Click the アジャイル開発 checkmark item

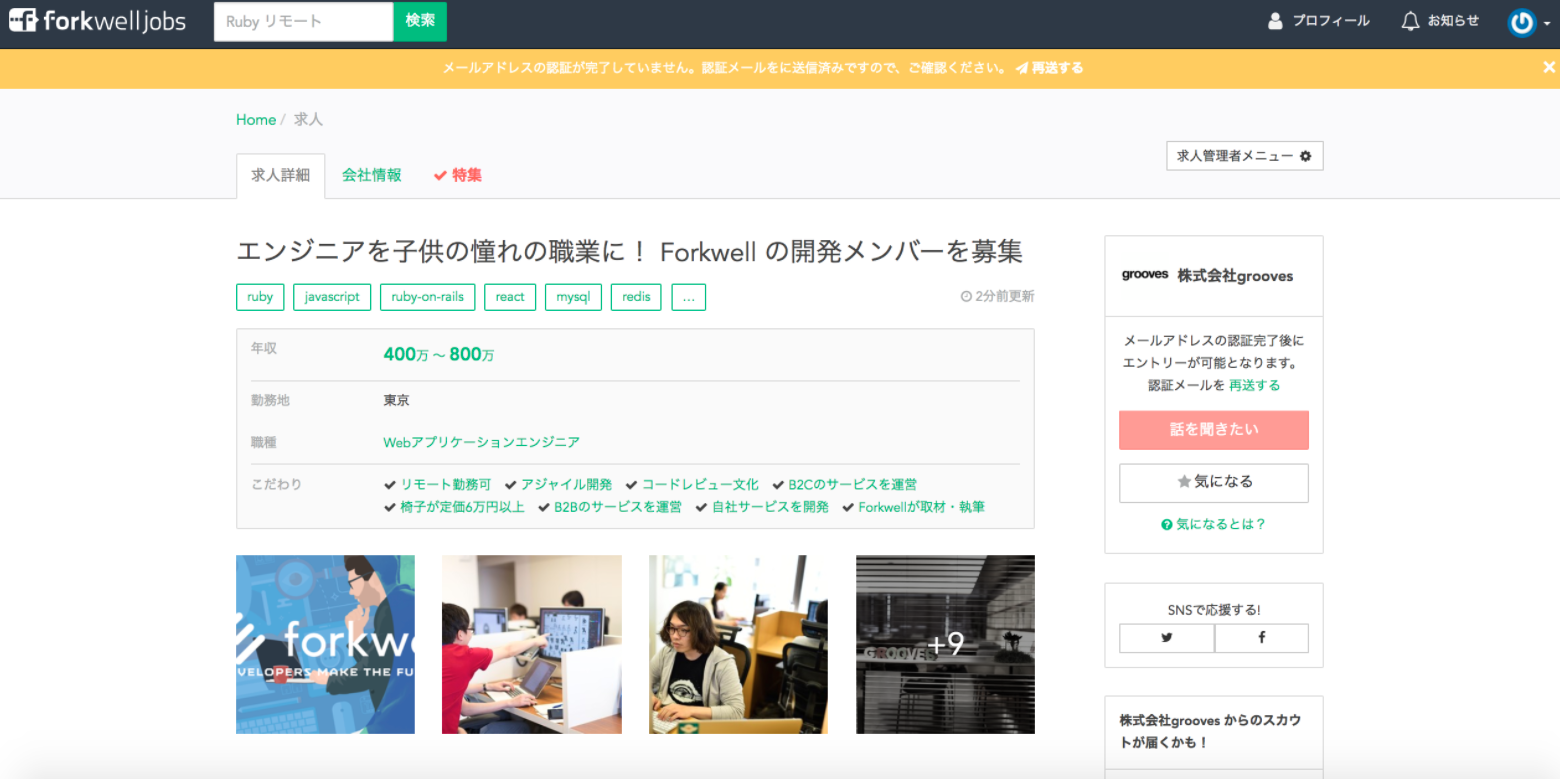tap(558, 485)
